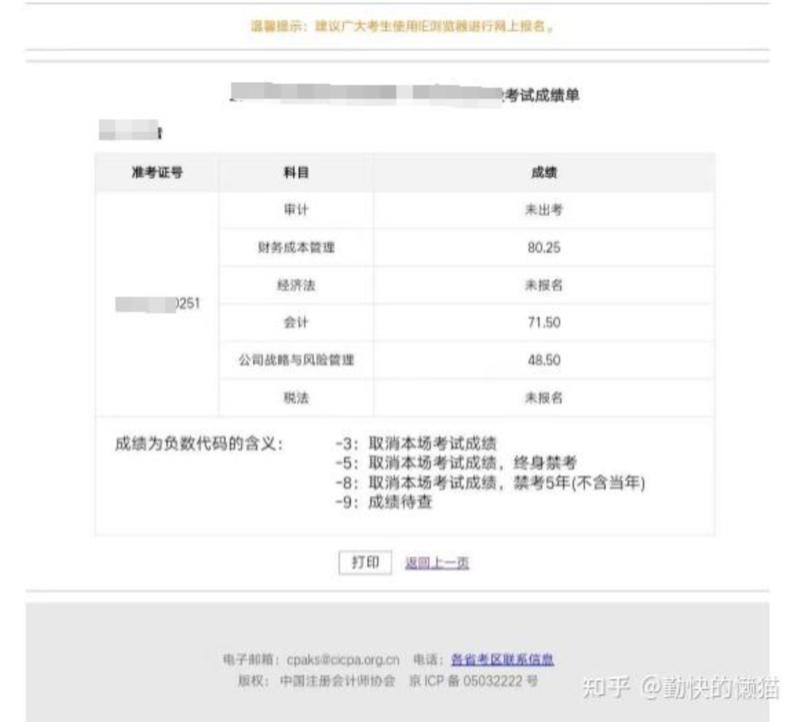
Task: Select the 成绩为负数代码的含义 label
Action: pos(198,443)
